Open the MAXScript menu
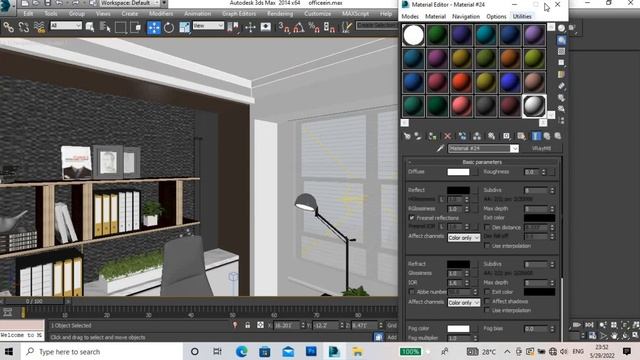This screenshot has width=640, height=360. (x=356, y=14)
